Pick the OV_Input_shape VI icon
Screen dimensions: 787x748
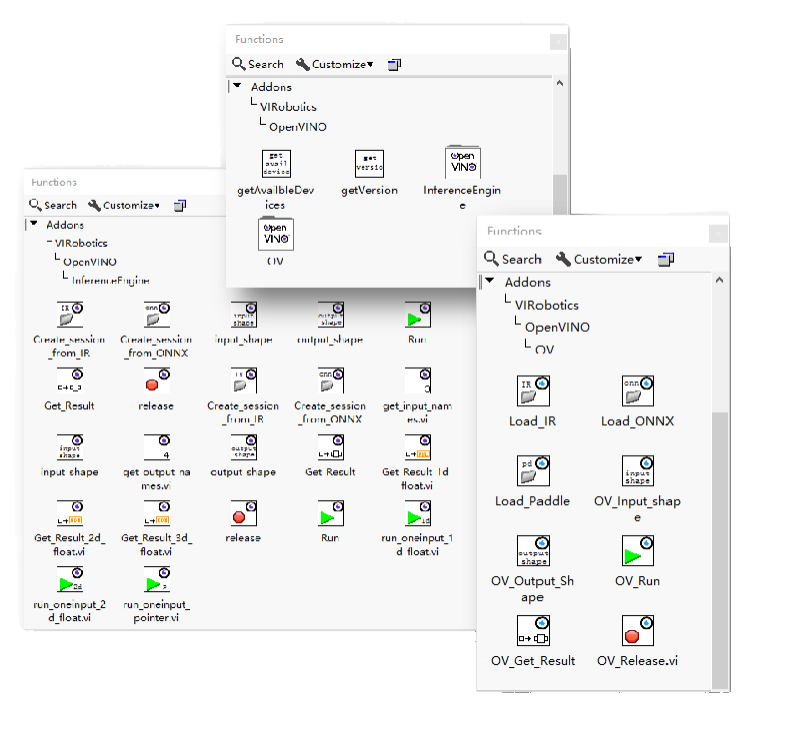(x=637, y=470)
